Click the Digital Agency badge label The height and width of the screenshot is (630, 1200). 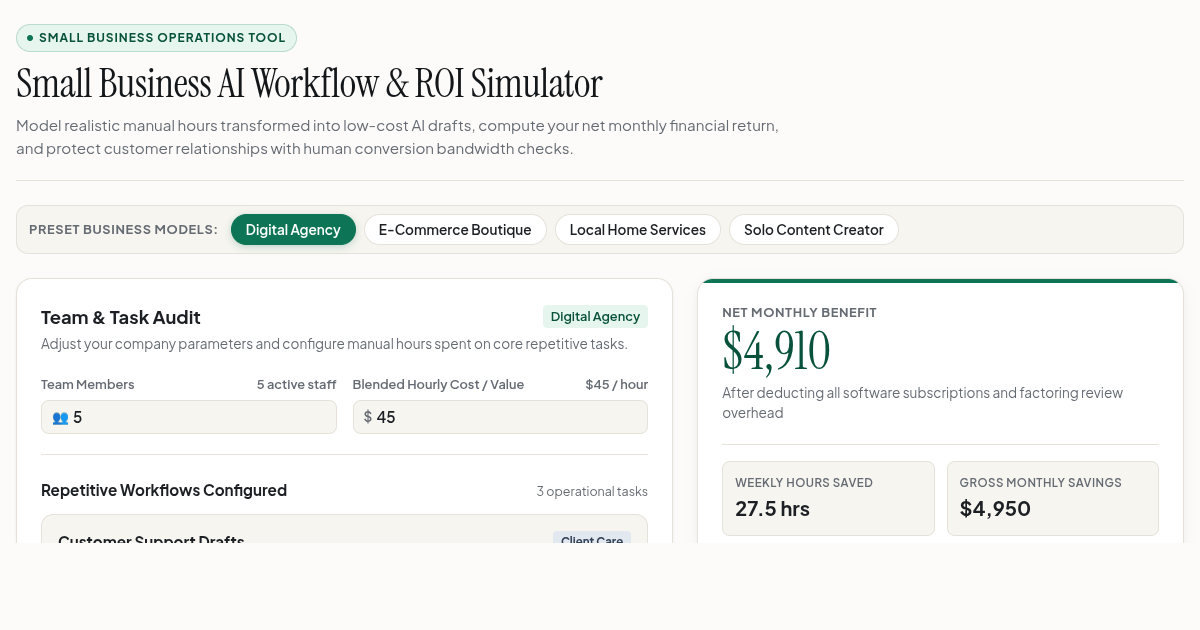[595, 317]
